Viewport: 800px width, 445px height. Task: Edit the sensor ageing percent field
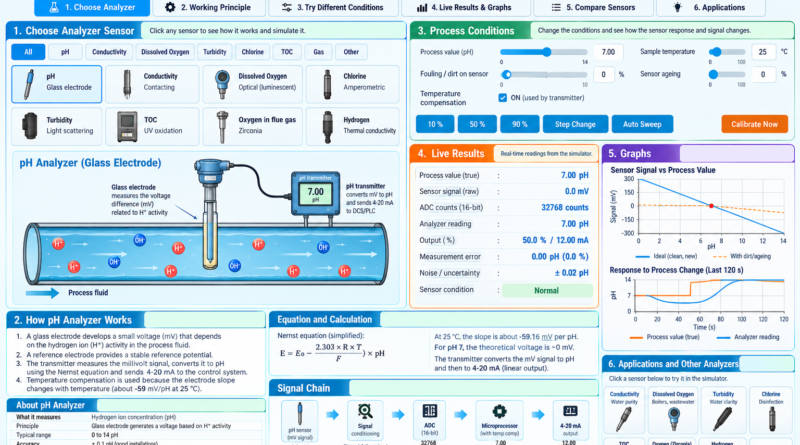[x=762, y=75]
